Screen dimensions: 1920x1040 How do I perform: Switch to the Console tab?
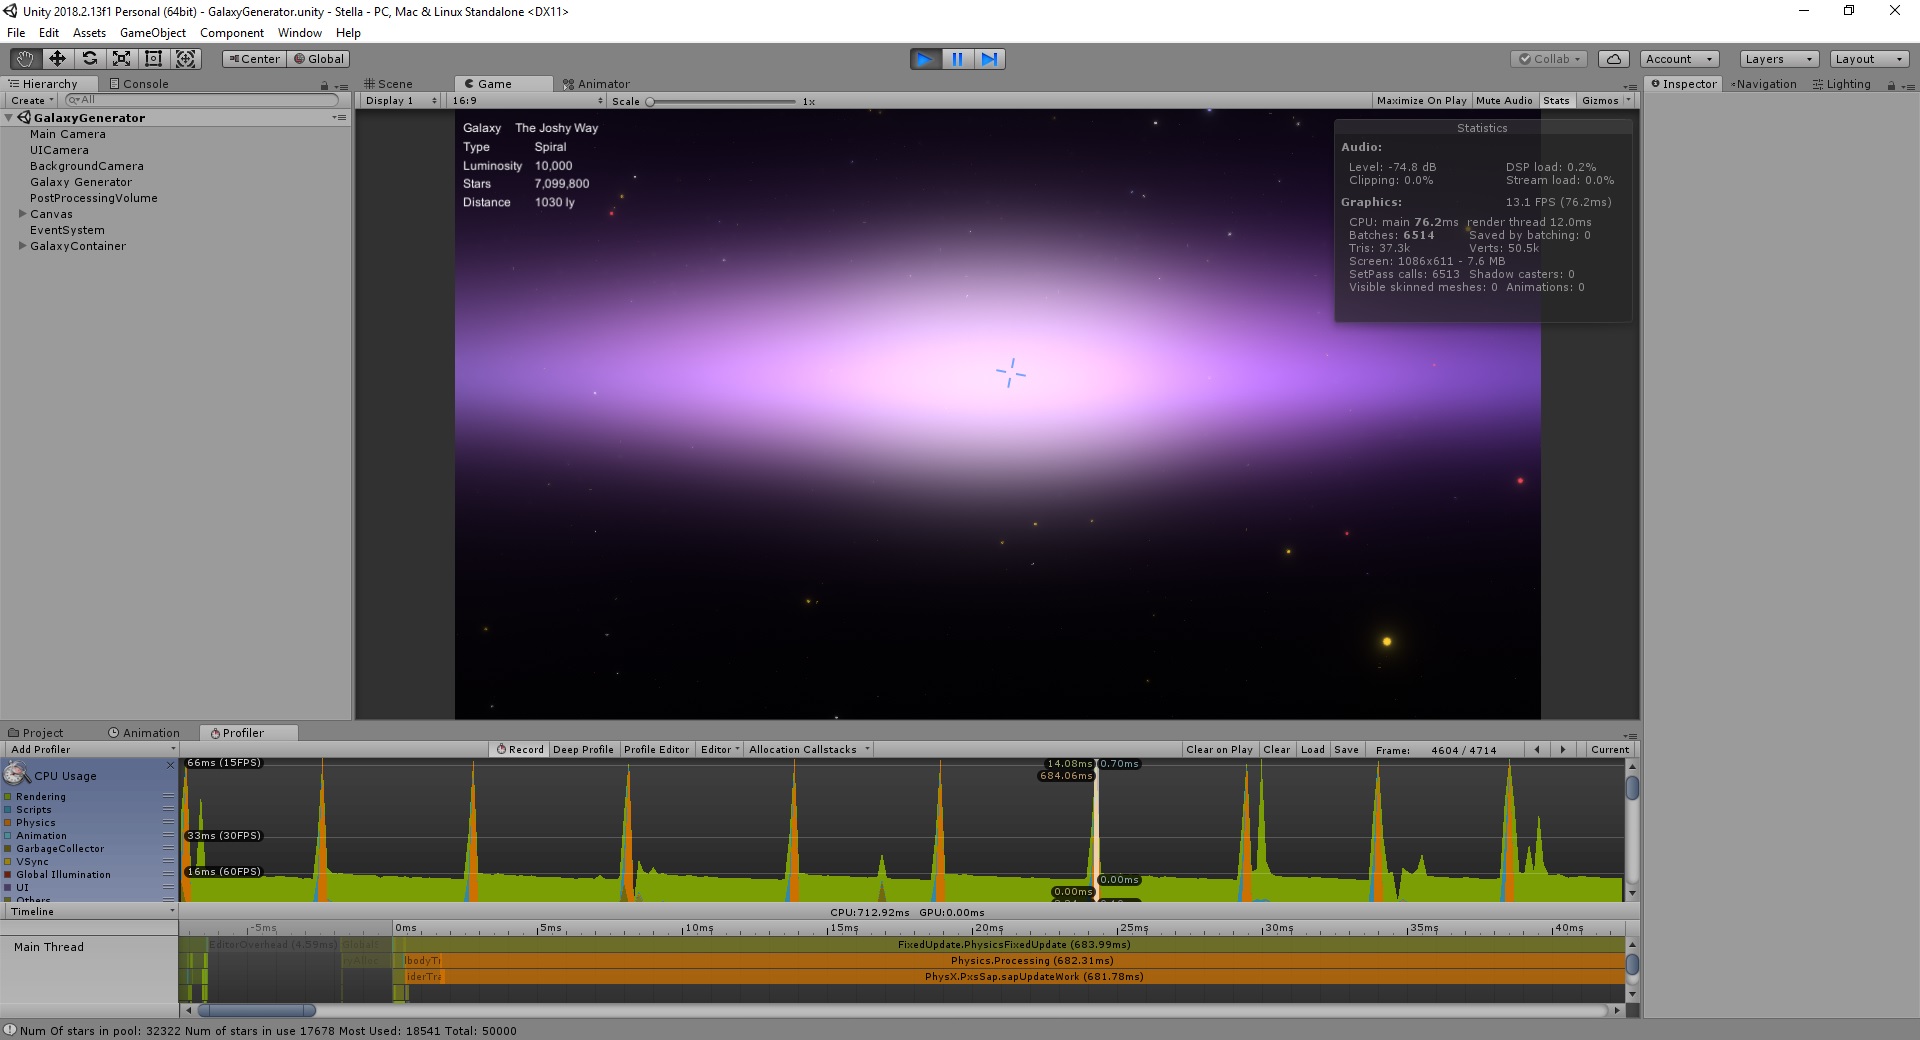139,84
